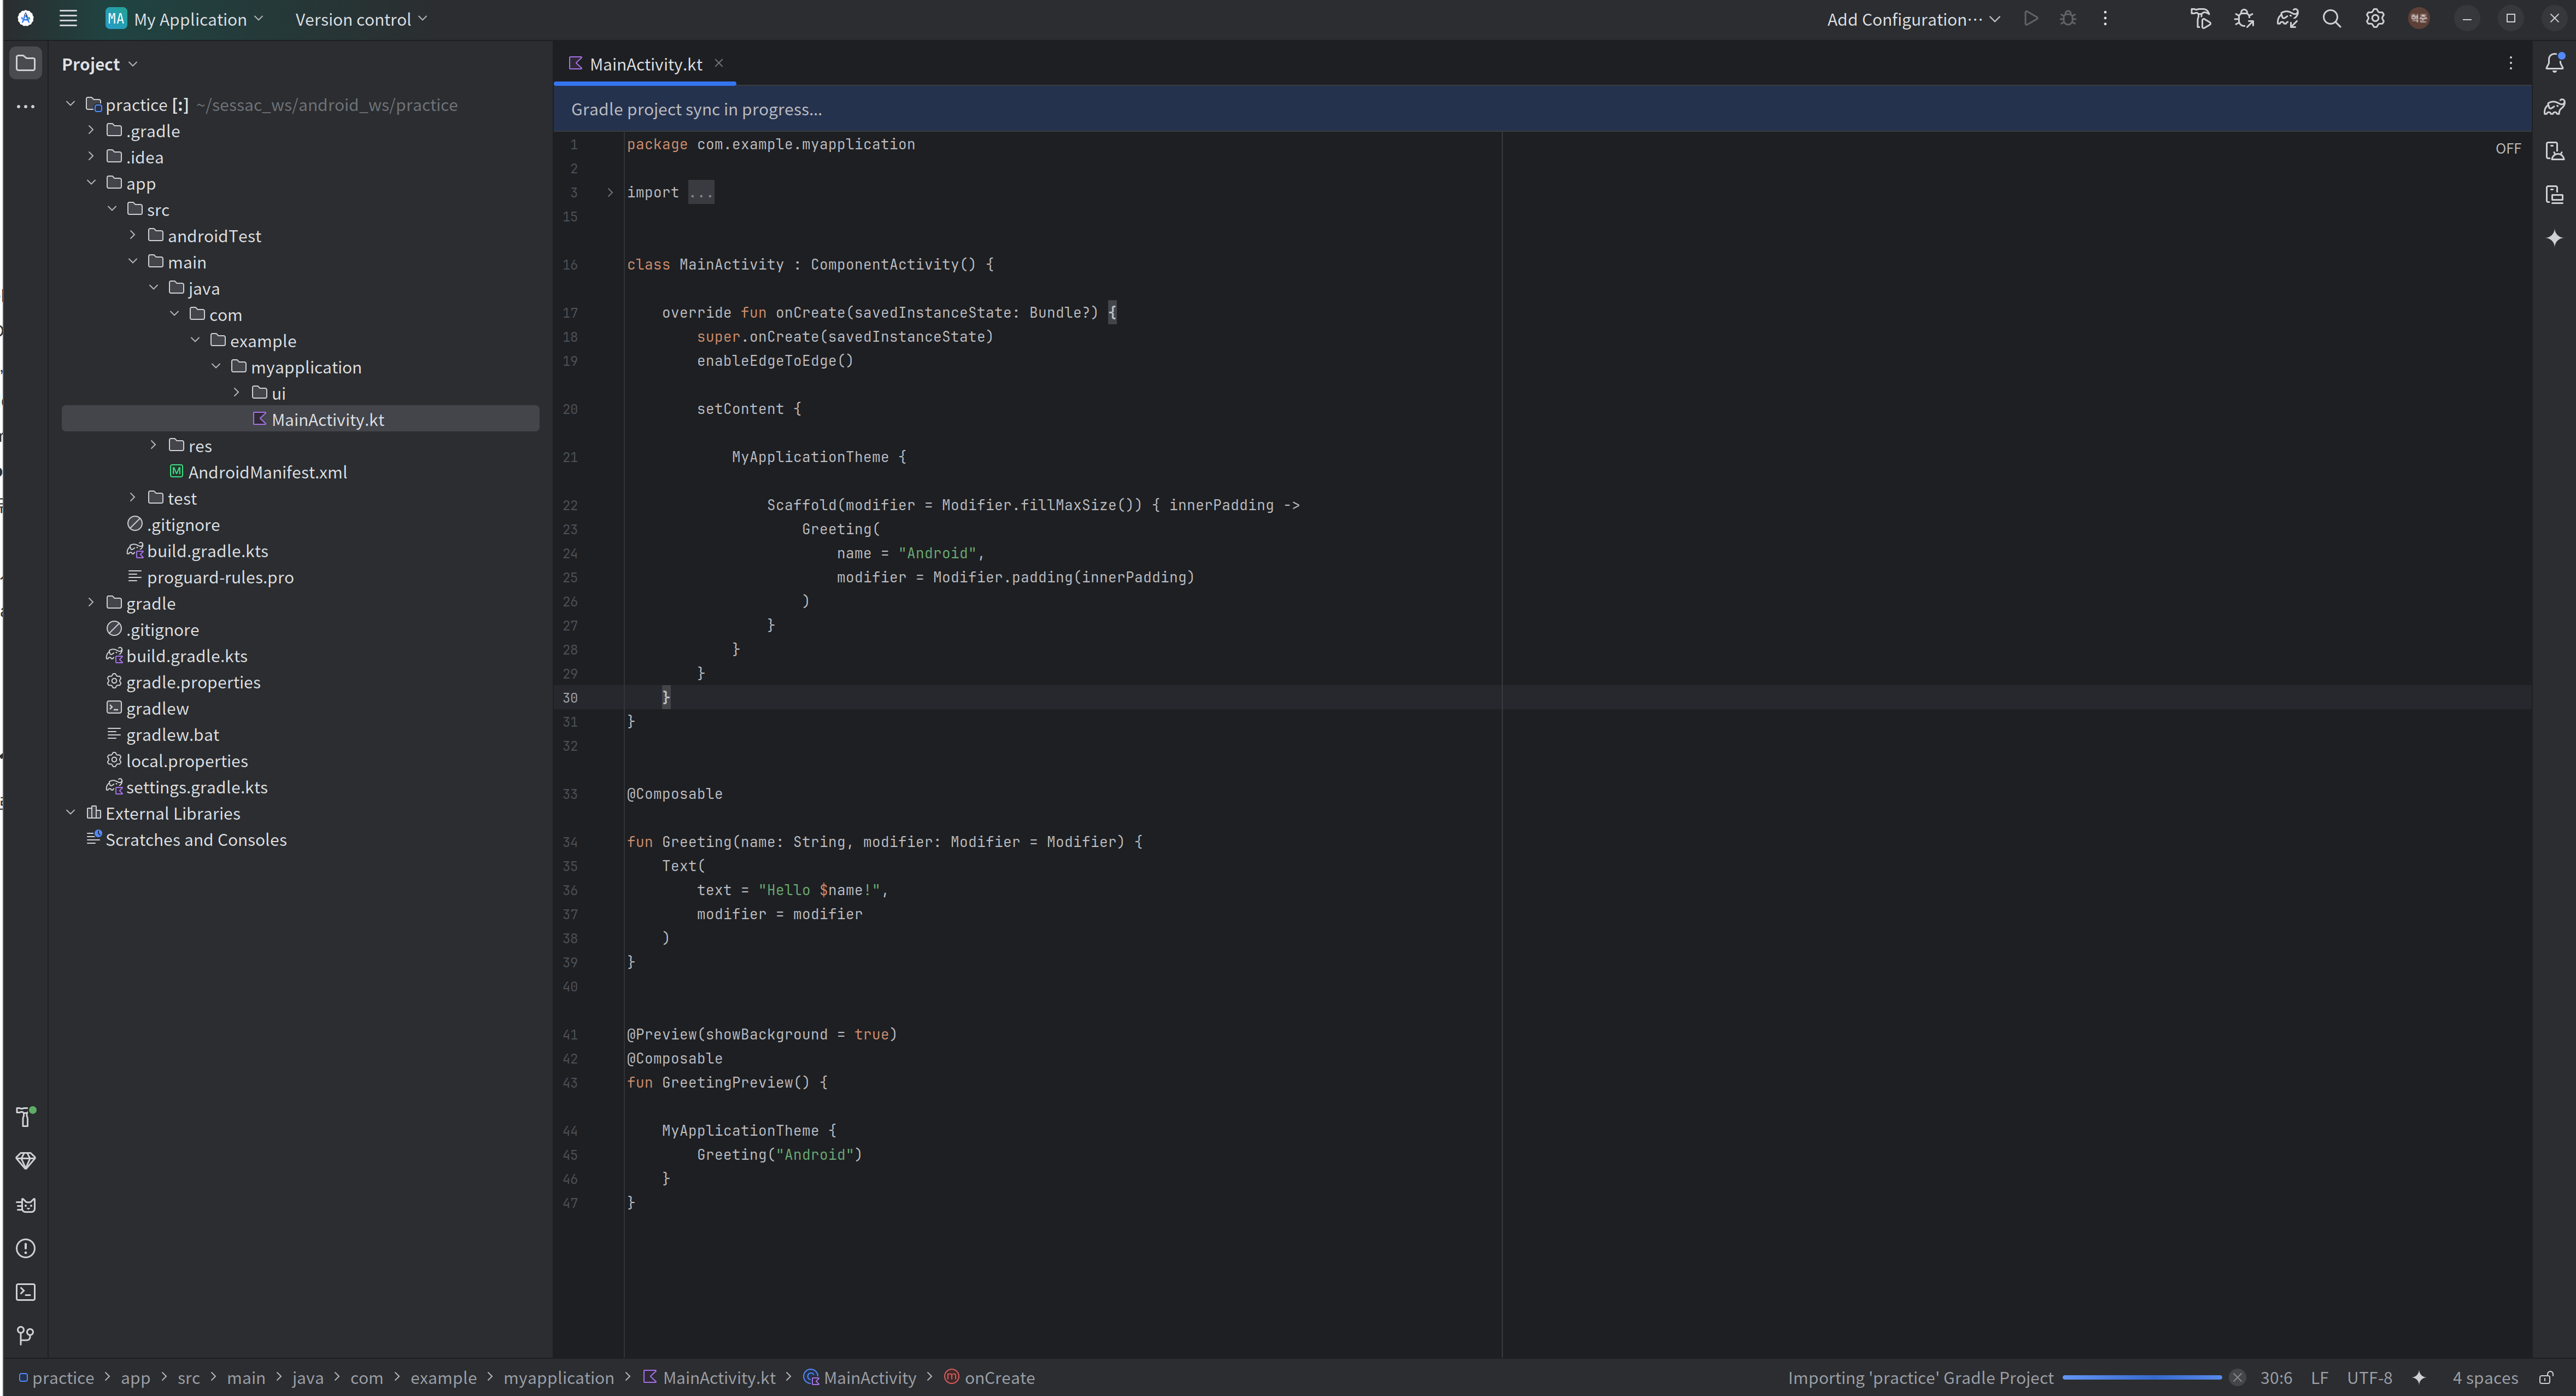Open the Build tool window hammer icon
This screenshot has width=2576, height=1396.
(x=26, y=1117)
